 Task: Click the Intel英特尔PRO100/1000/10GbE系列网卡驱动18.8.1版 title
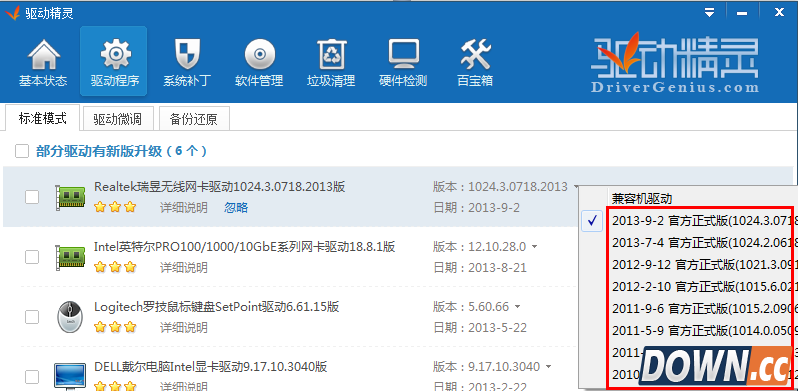click(245, 247)
